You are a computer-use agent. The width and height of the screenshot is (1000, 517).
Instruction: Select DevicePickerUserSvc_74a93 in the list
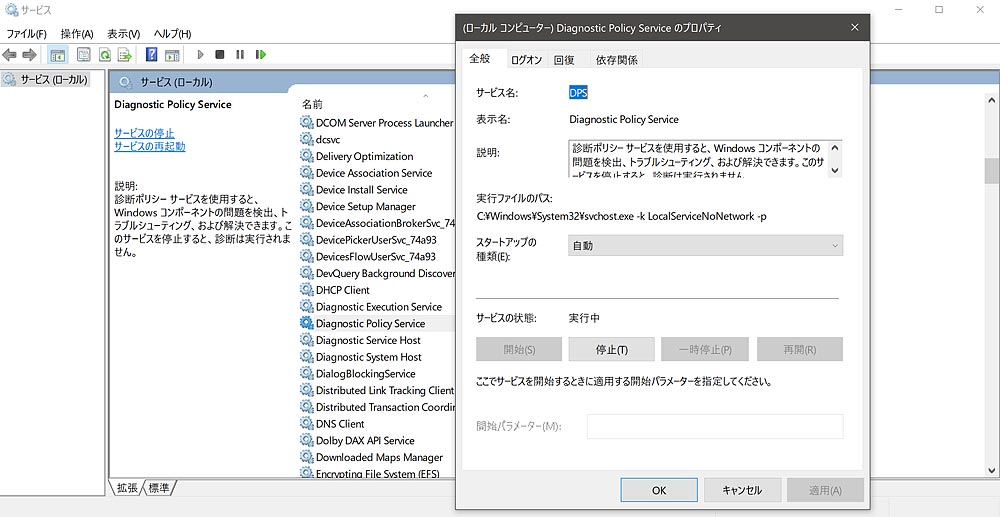[x=376, y=240]
